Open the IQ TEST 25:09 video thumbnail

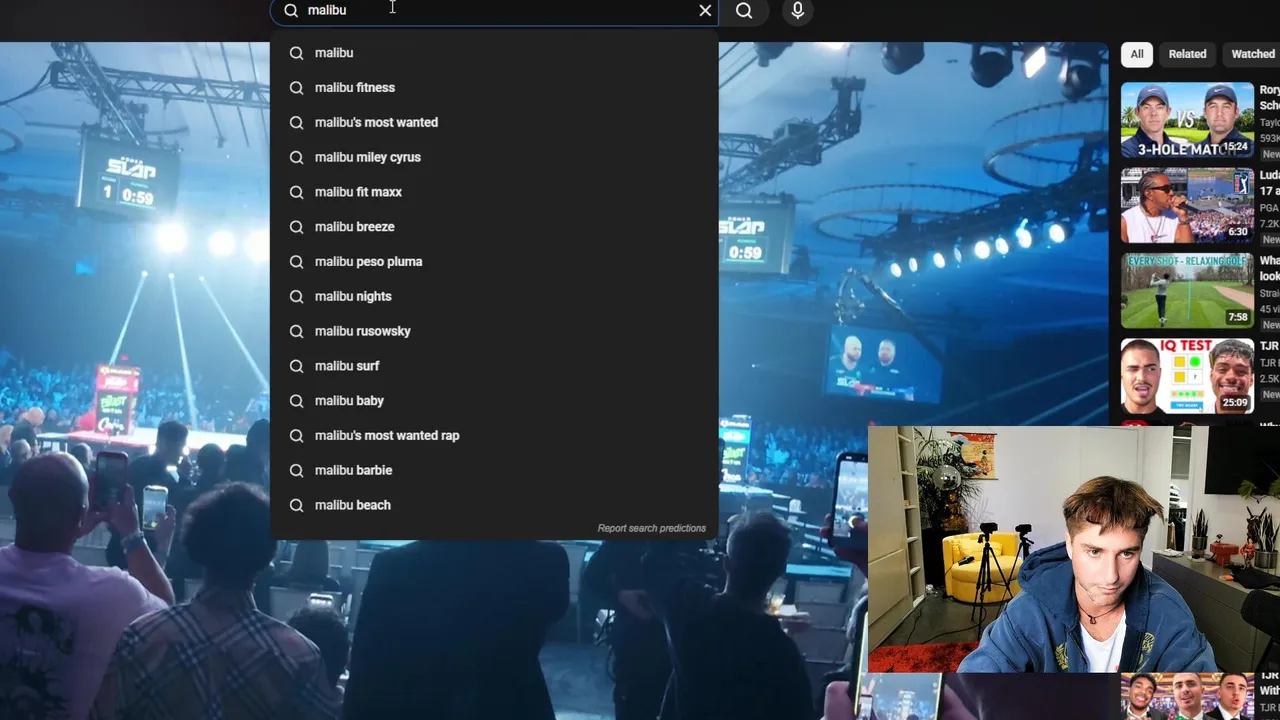coord(1187,376)
